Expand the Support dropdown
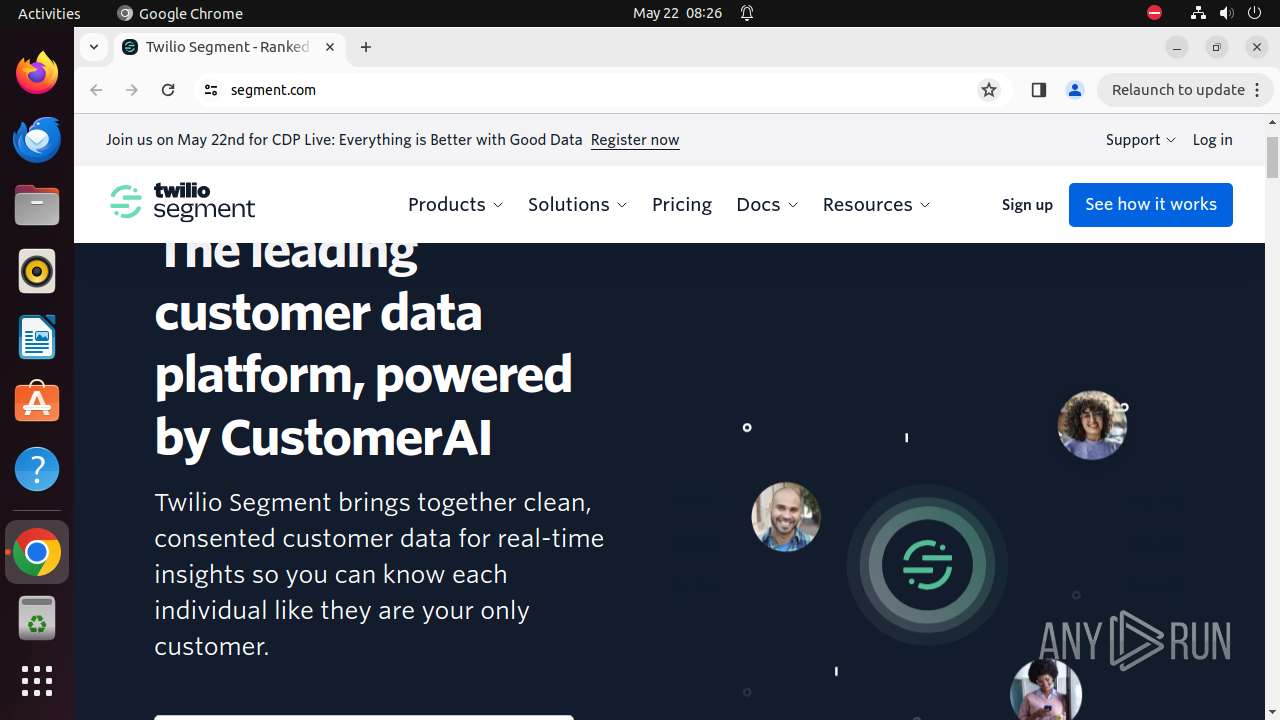The height and width of the screenshot is (720, 1280). tap(1140, 140)
